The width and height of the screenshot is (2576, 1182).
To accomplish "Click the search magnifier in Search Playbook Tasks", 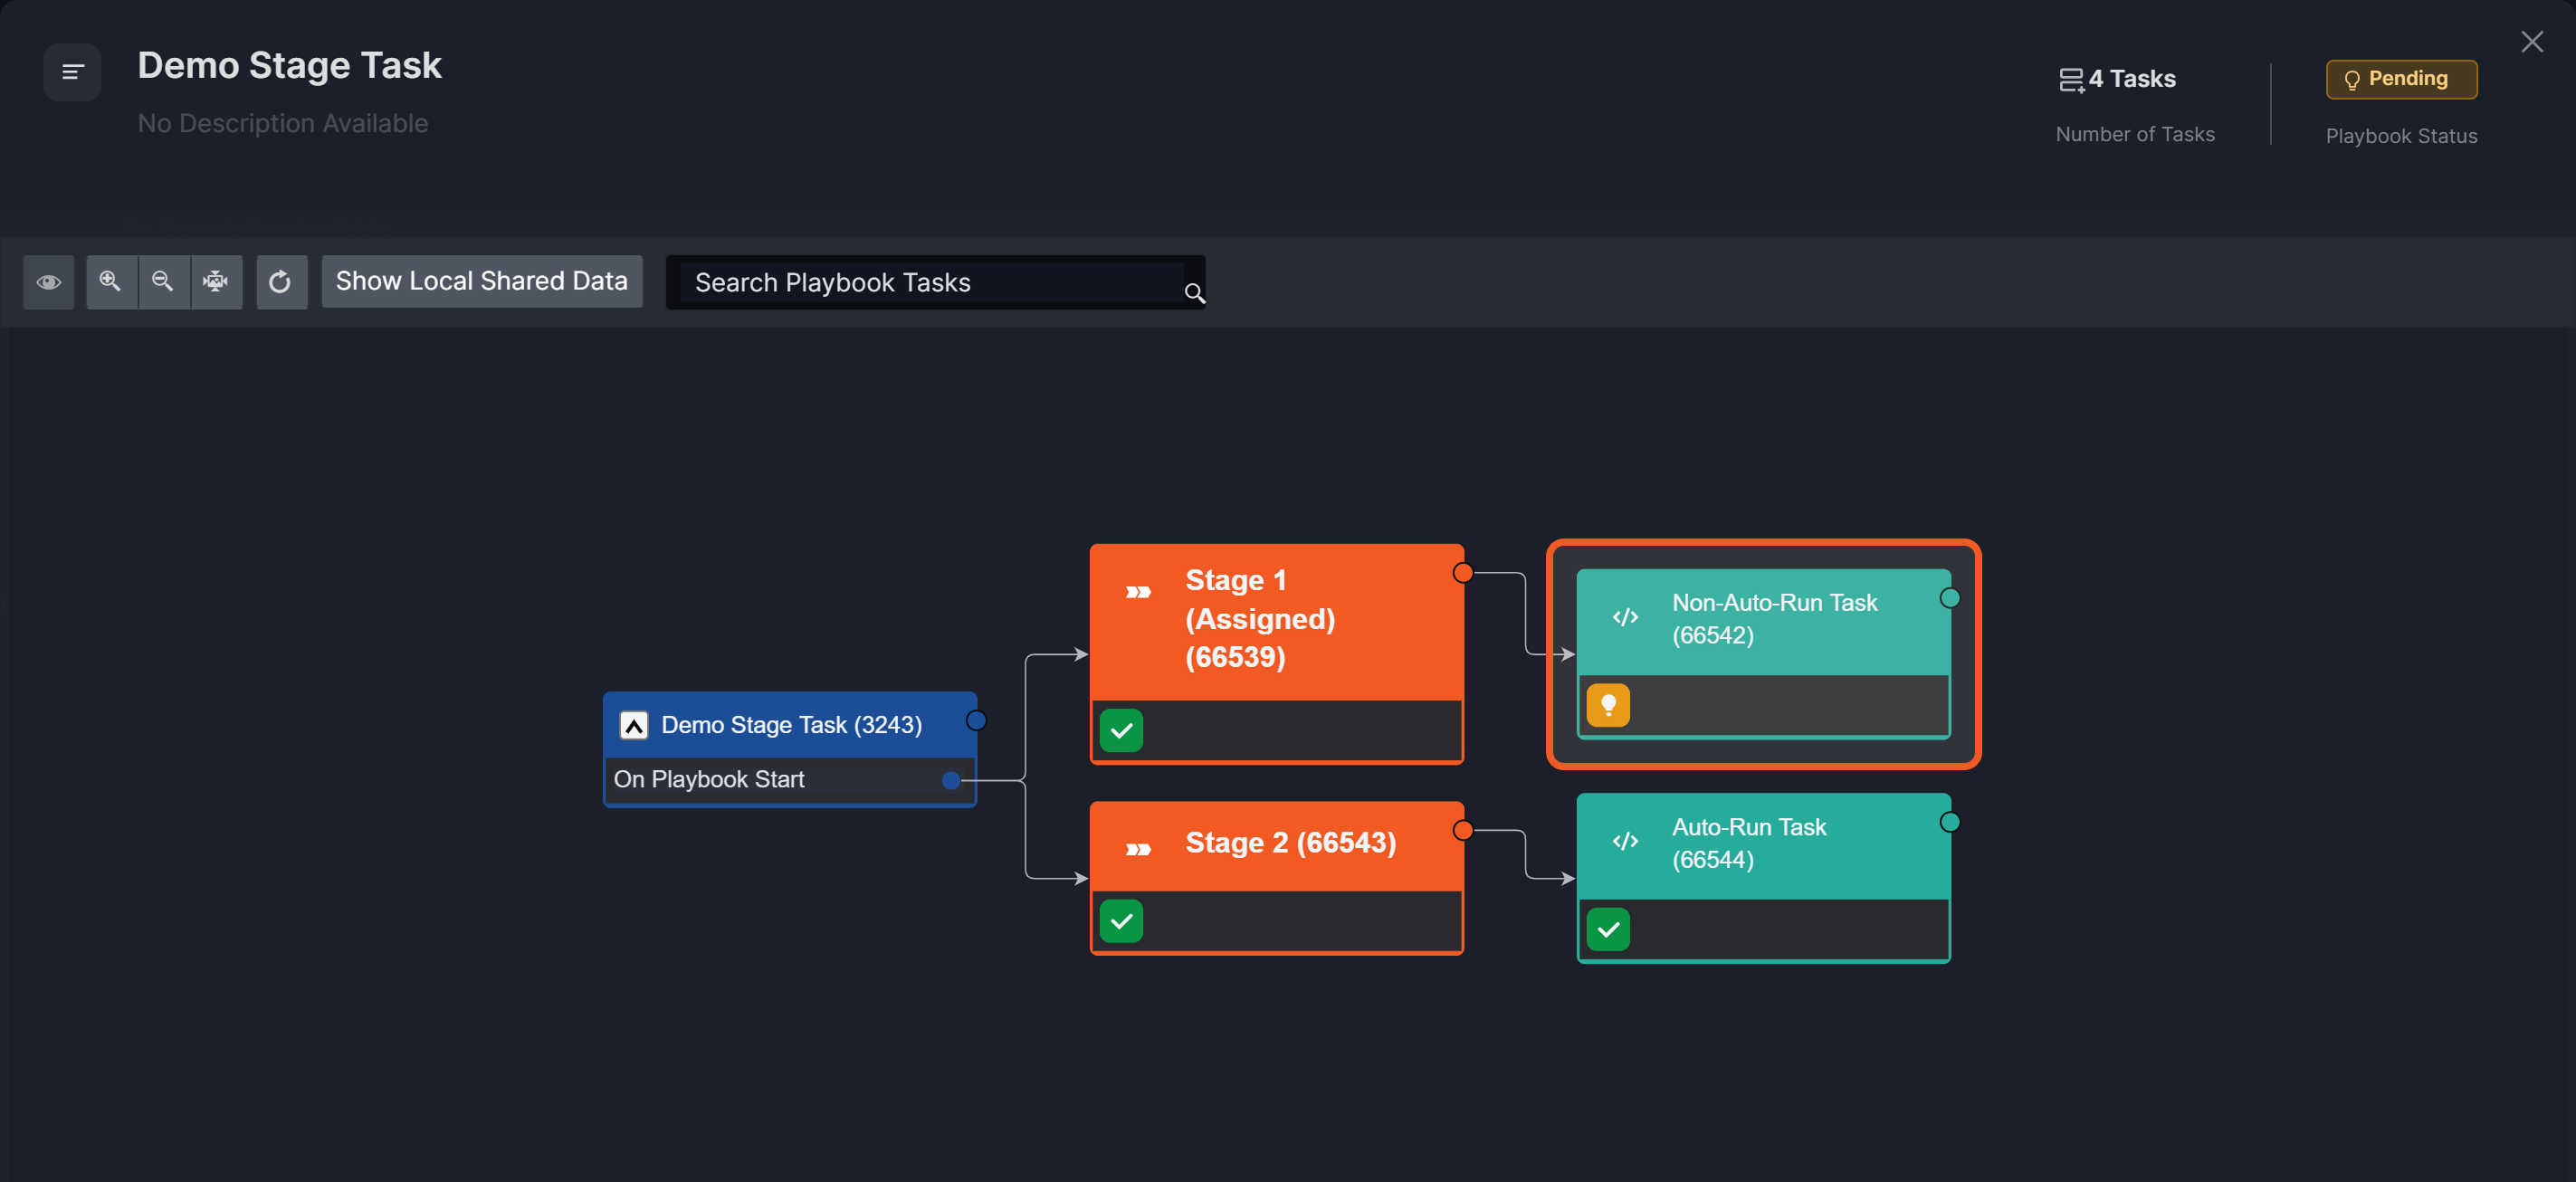I will coord(1194,293).
